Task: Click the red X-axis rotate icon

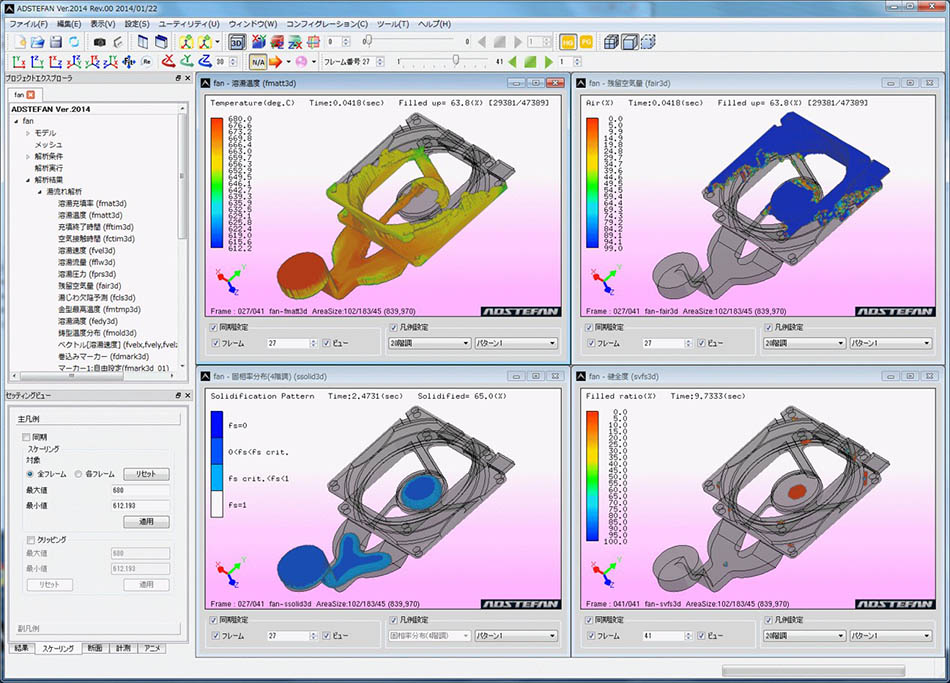Action: tap(168, 61)
